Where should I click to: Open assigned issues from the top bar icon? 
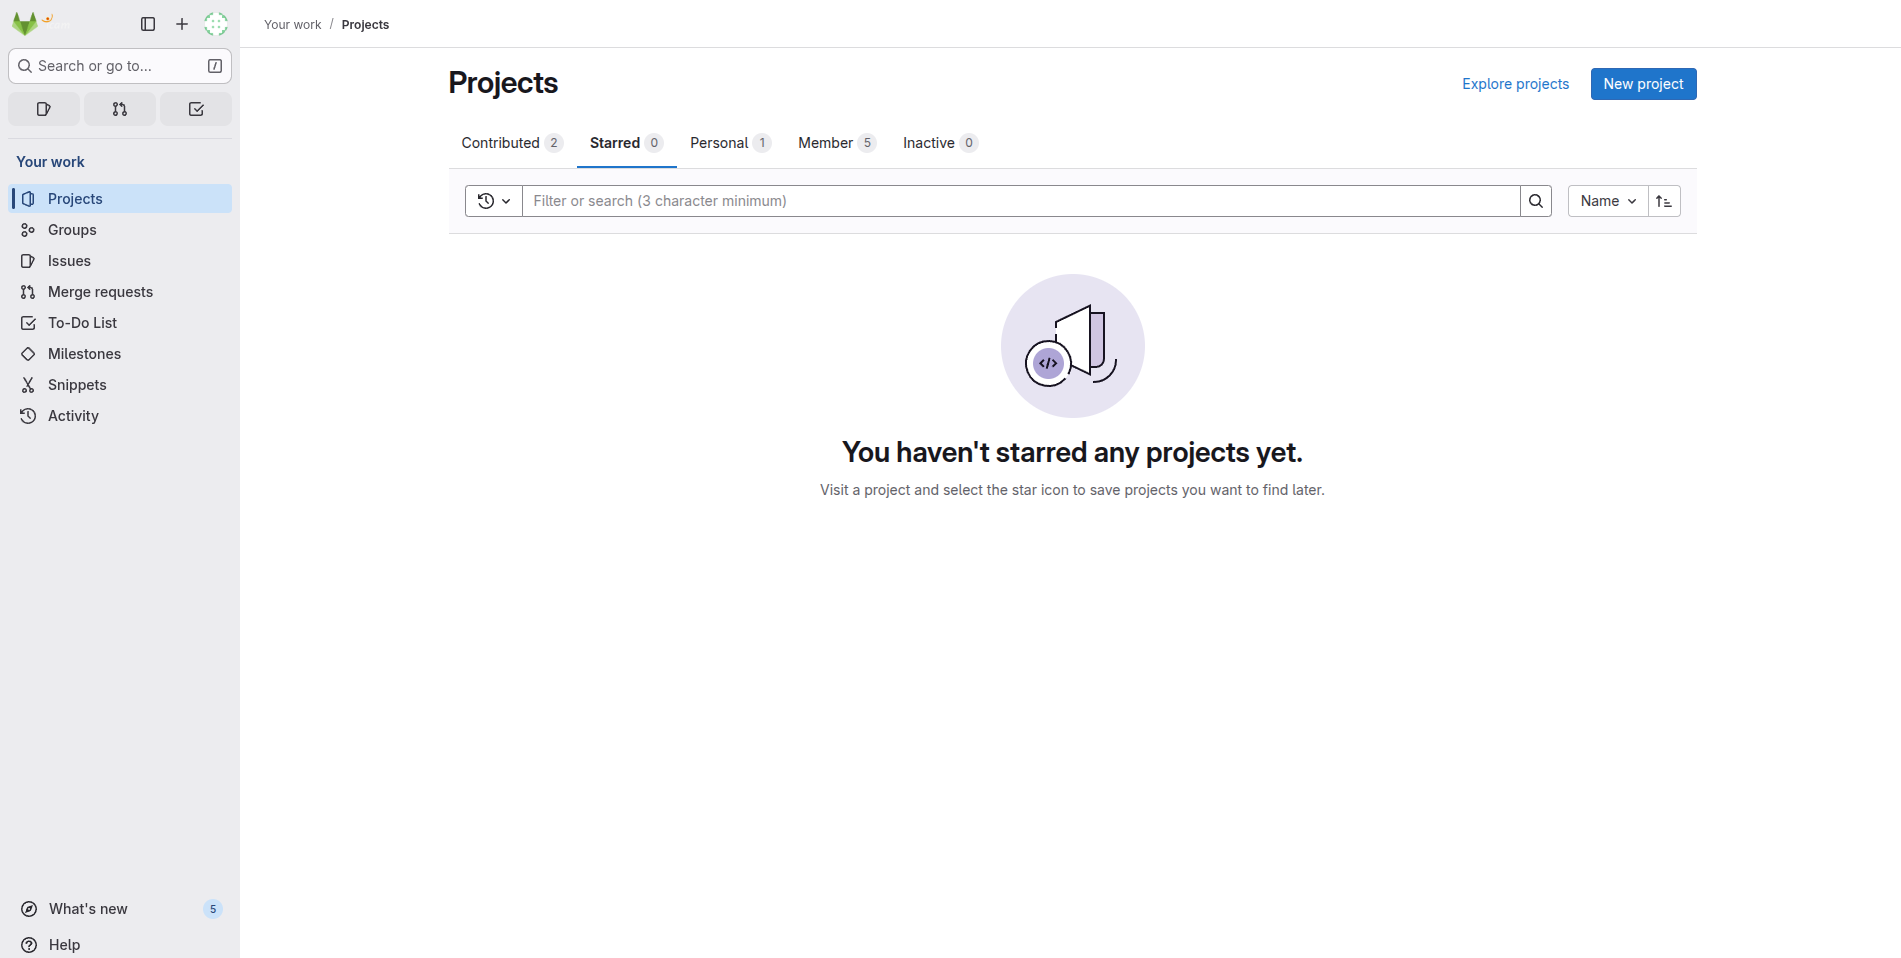tap(43, 108)
